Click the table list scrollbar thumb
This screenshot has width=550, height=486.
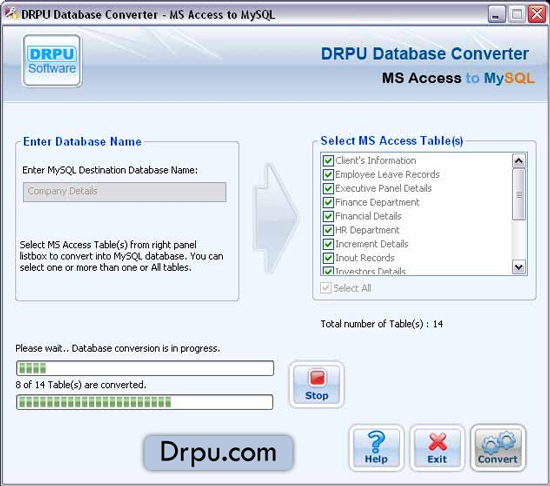(519, 194)
